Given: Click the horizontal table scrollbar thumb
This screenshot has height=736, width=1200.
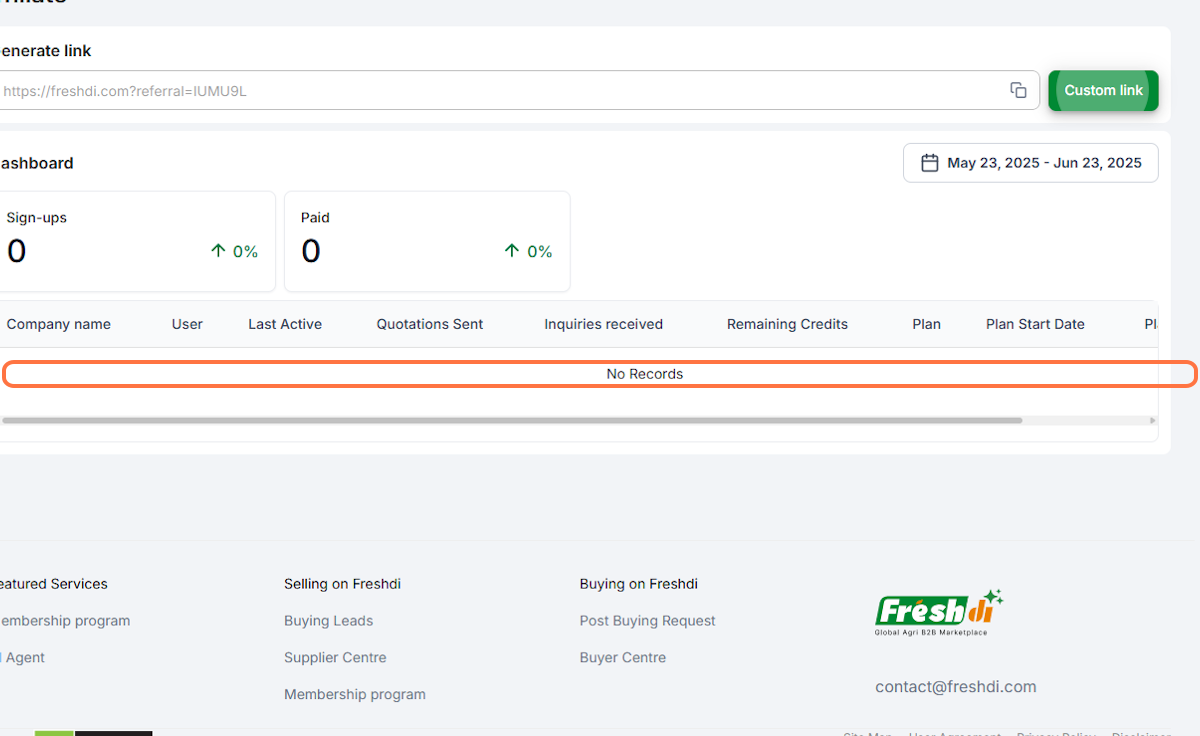Looking at the screenshot, I should (510, 421).
